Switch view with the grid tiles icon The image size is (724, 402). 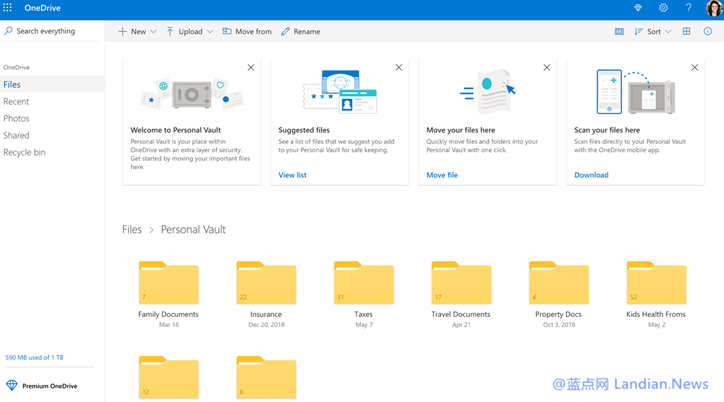687,31
